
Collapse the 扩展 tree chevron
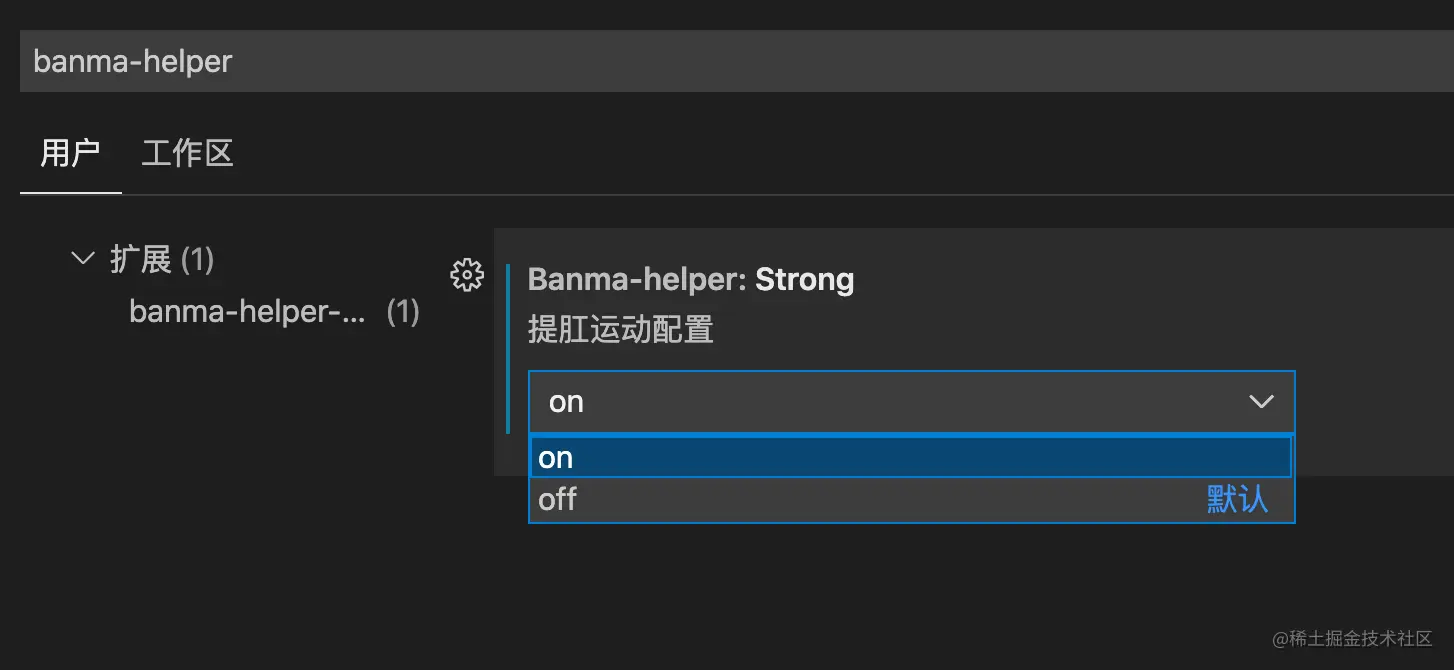pos(82,258)
